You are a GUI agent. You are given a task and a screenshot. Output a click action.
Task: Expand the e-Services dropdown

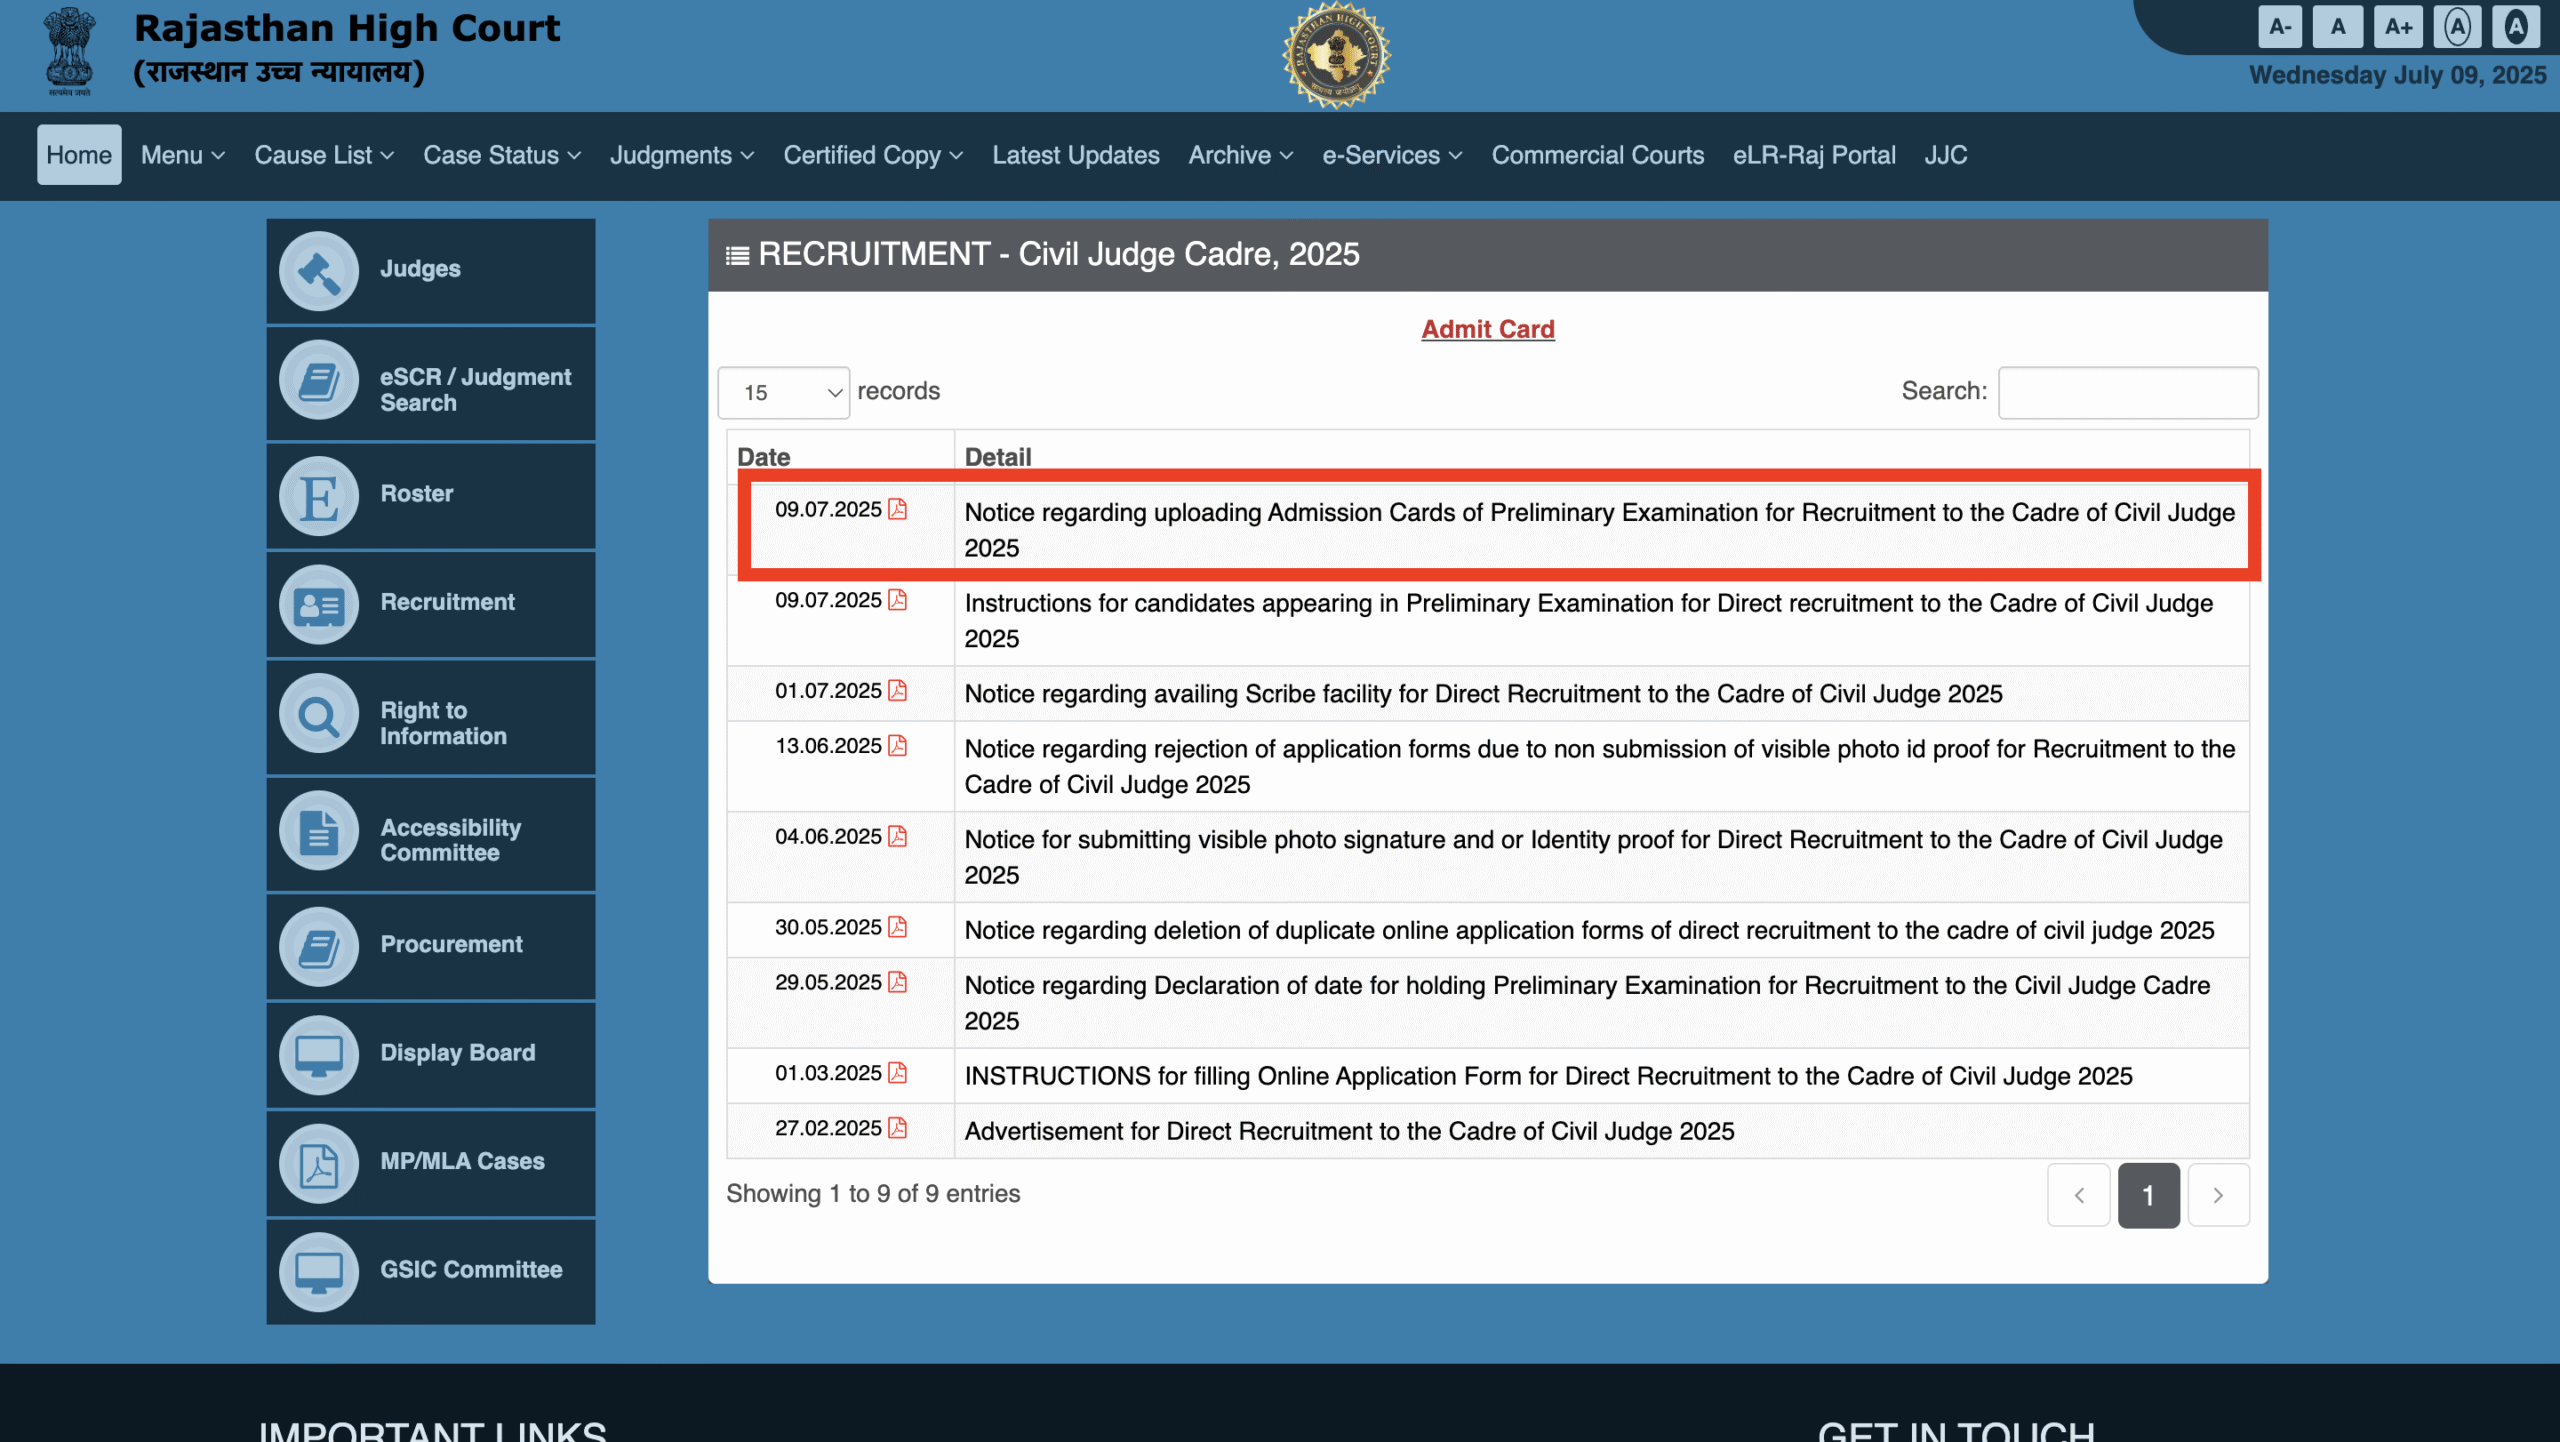point(1392,155)
